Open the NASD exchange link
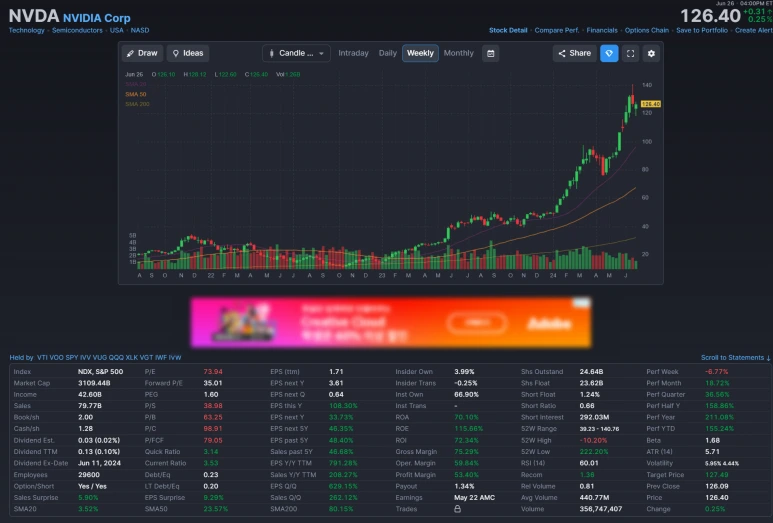 [x=140, y=31]
